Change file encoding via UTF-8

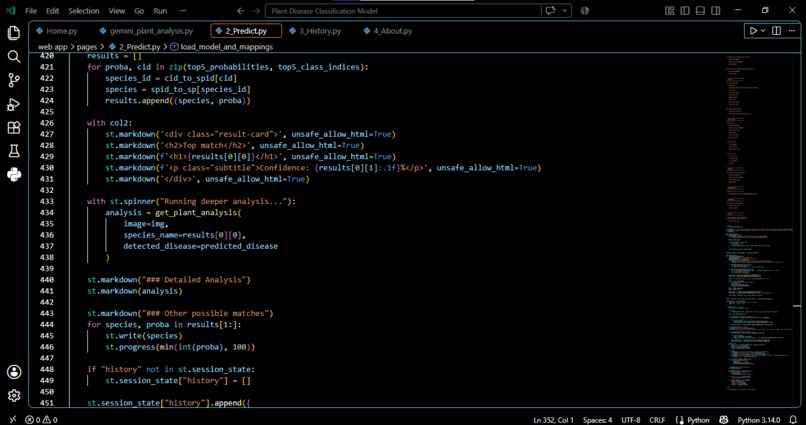(631, 420)
